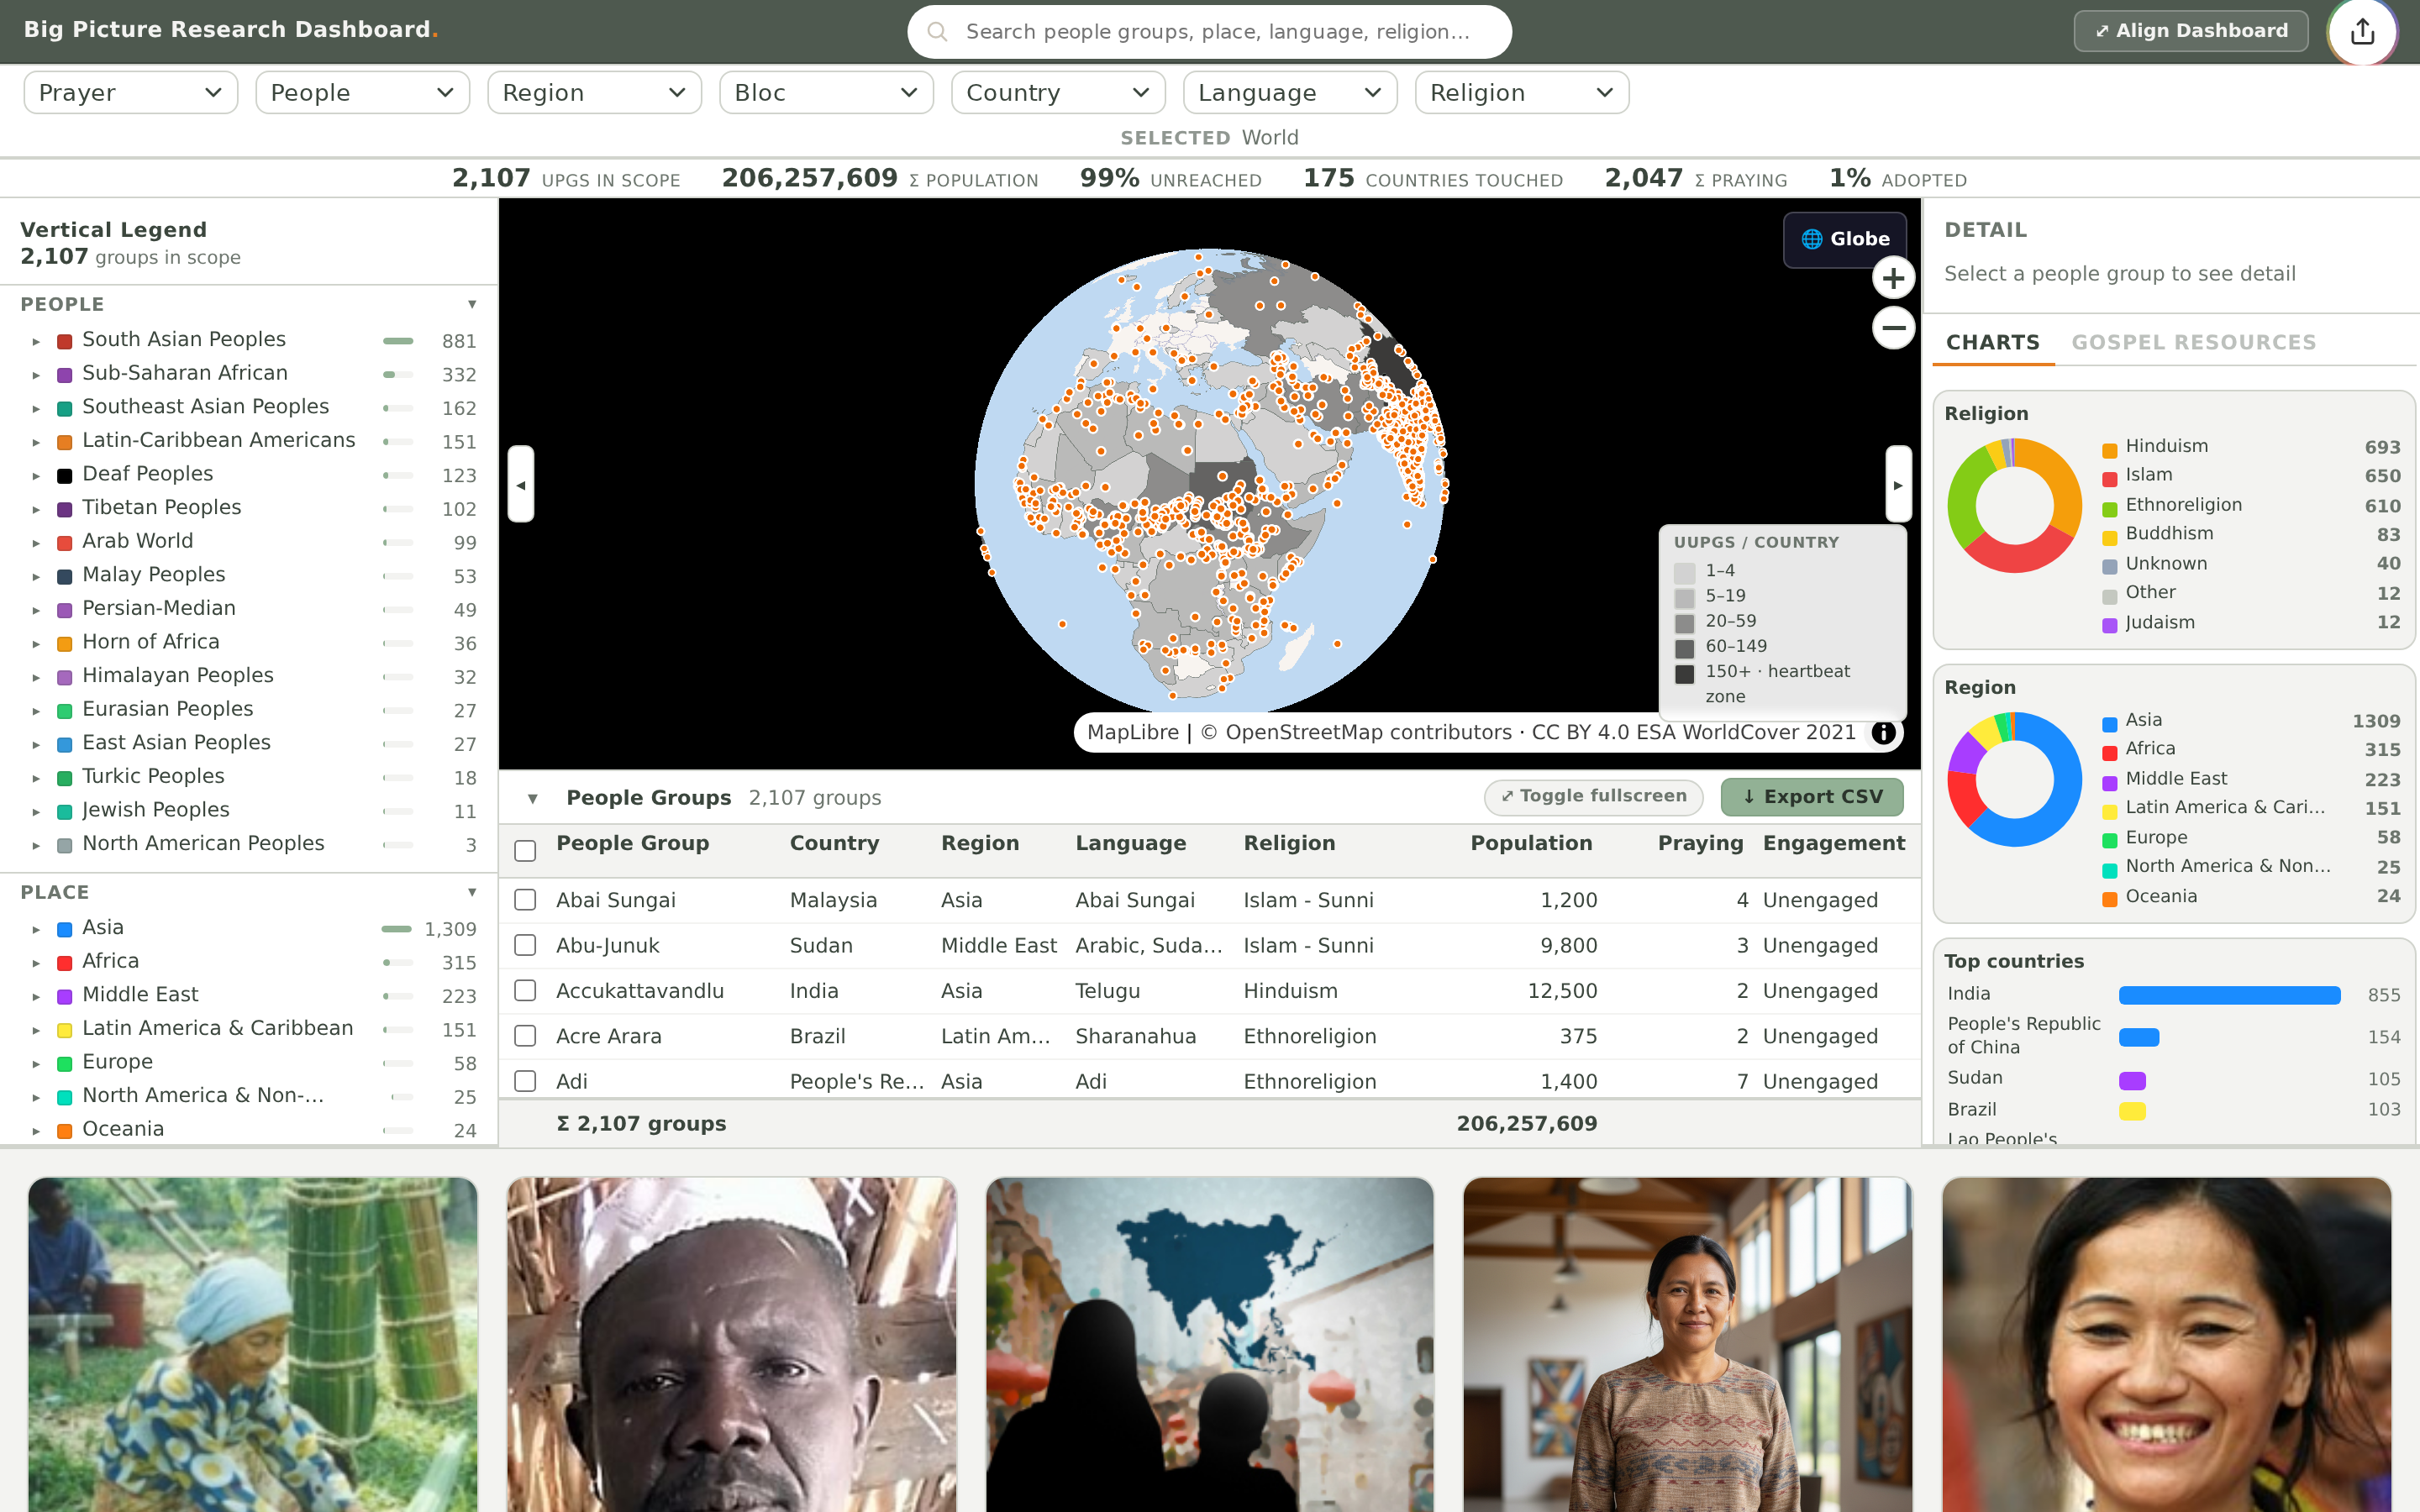Click the map attribution info icon
Viewport: 2420px width, 1512px height.
click(1883, 733)
